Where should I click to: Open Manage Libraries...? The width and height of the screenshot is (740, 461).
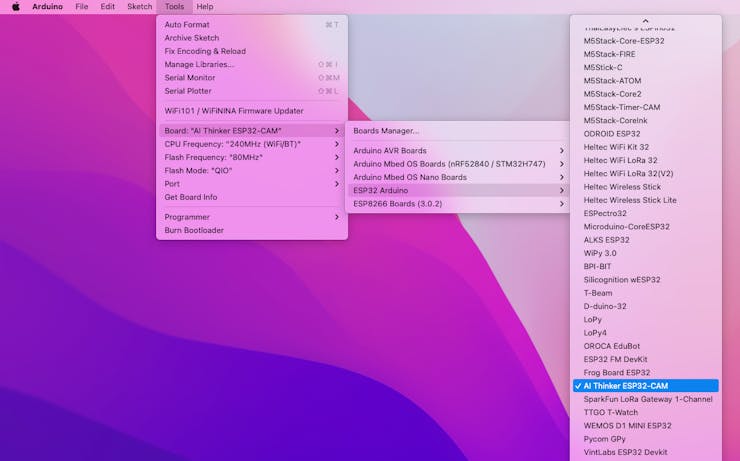tap(252, 64)
